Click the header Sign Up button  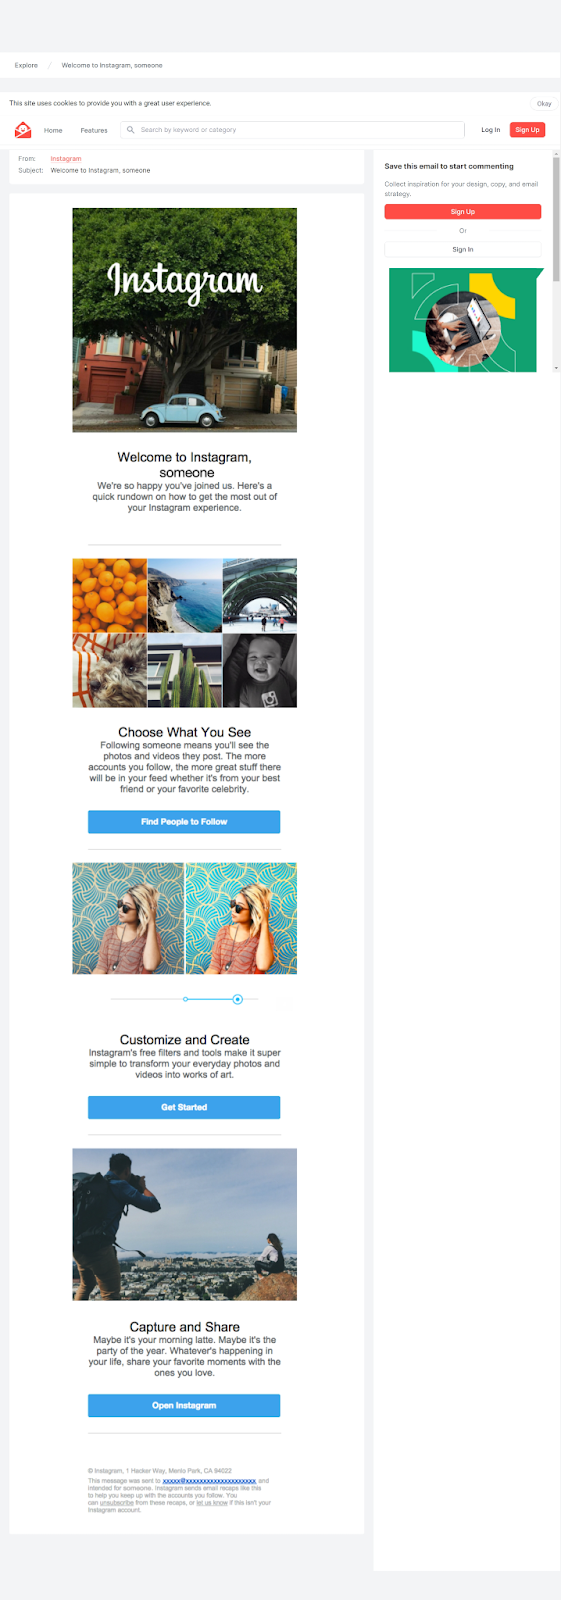527,130
